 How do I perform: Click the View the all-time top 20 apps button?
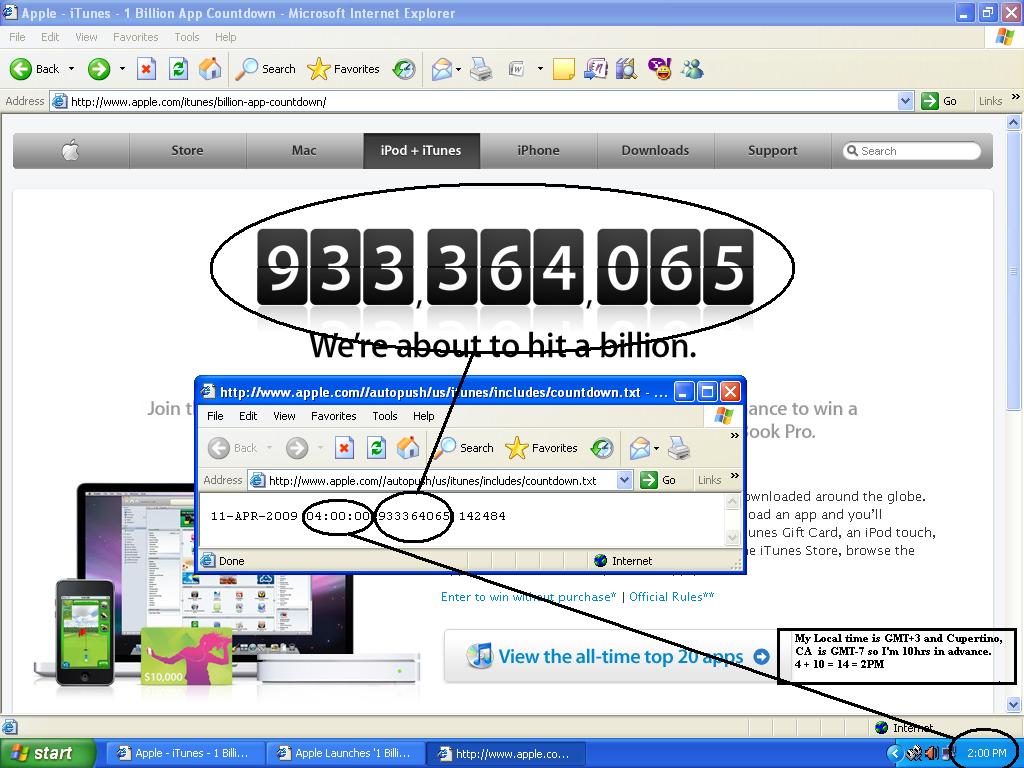(617, 656)
